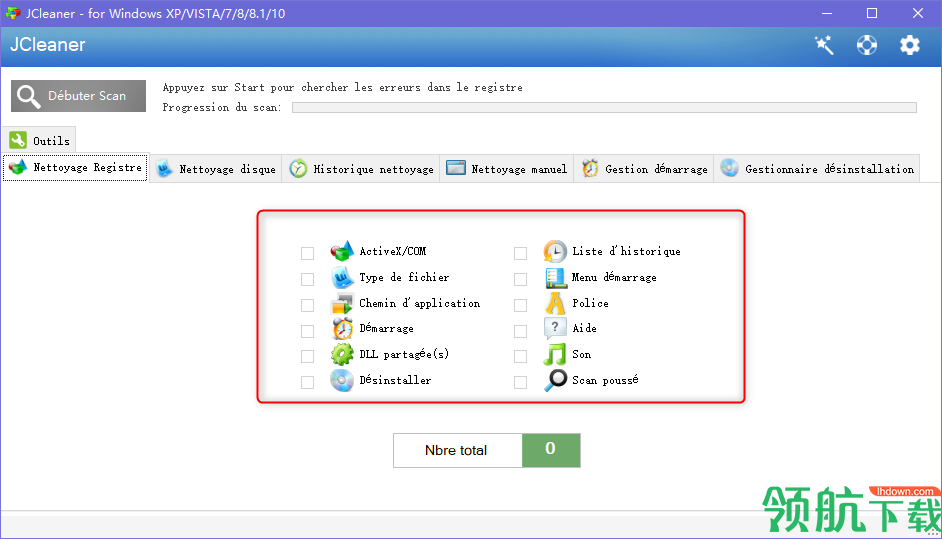Click the Nbre total label box
The width and height of the screenshot is (942, 539).
[x=458, y=450]
